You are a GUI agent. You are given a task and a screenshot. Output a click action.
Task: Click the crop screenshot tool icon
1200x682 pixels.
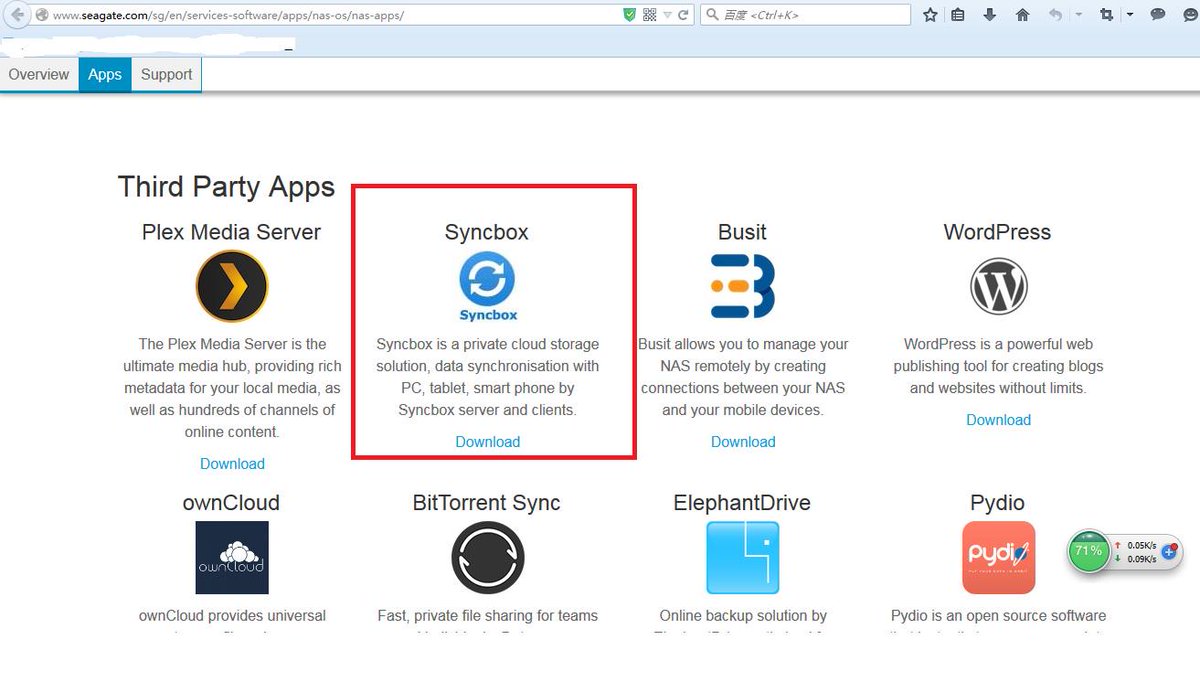tap(1106, 15)
